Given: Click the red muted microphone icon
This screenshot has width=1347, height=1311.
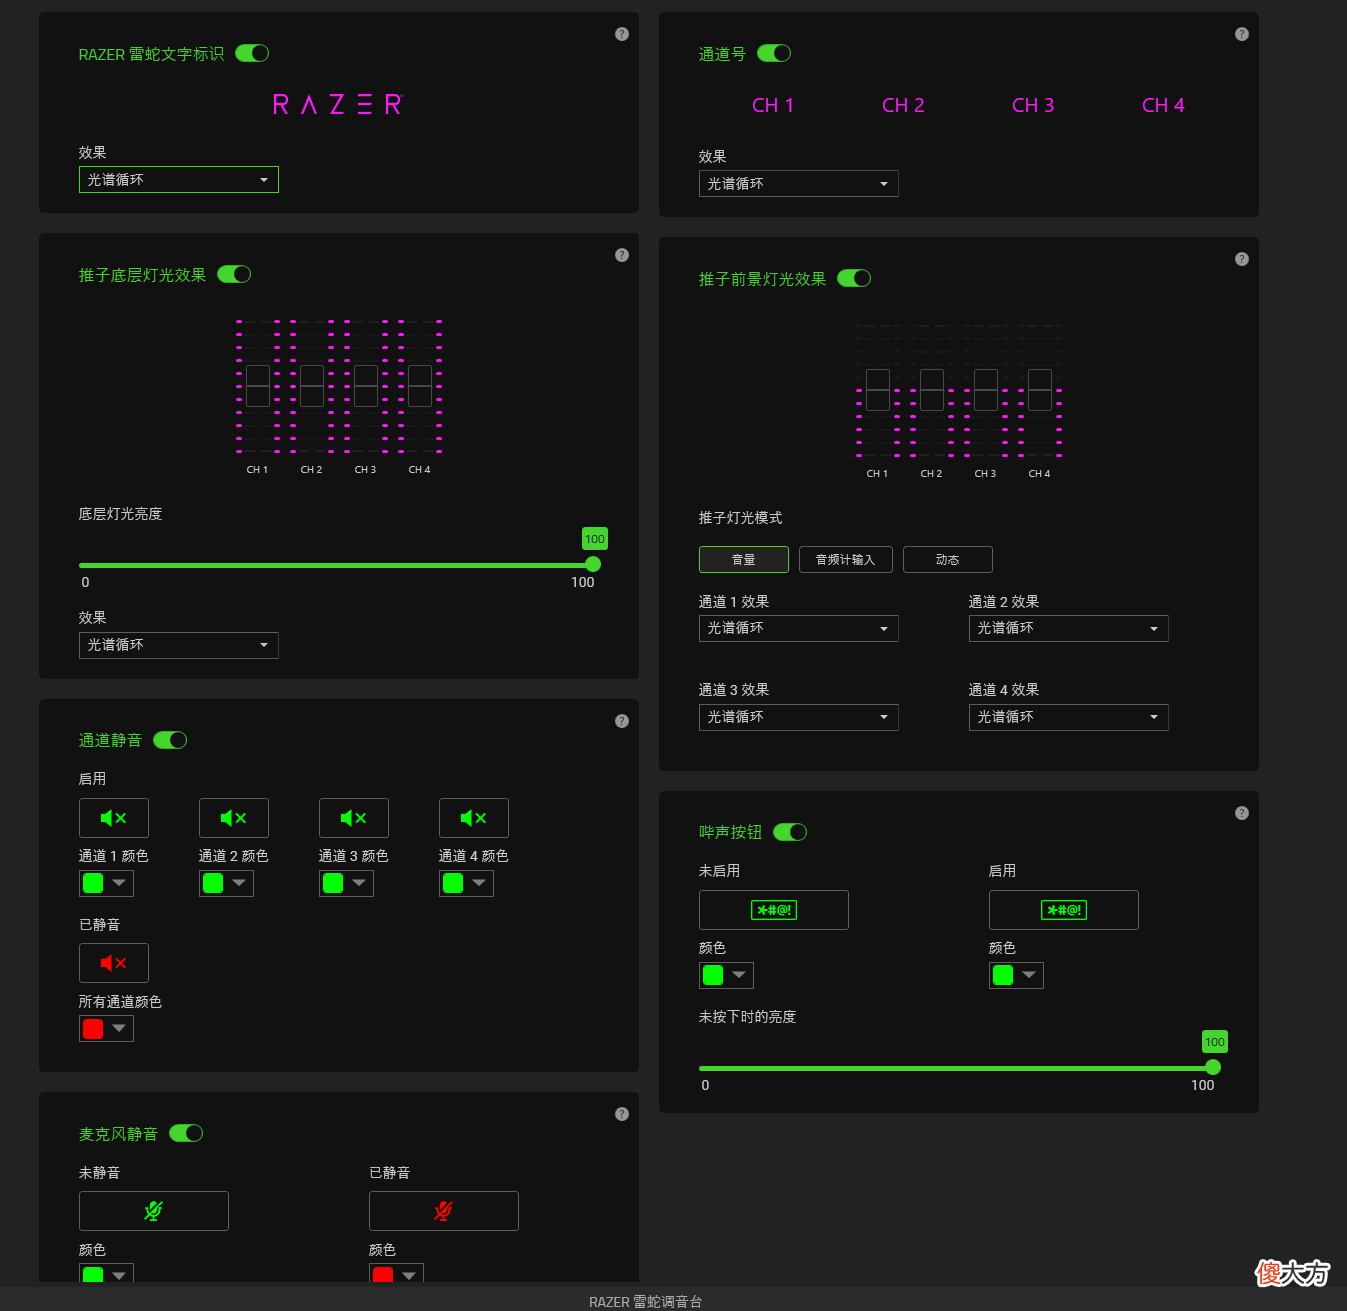Looking at the screenshot, I should click(x=444, y=1211).
